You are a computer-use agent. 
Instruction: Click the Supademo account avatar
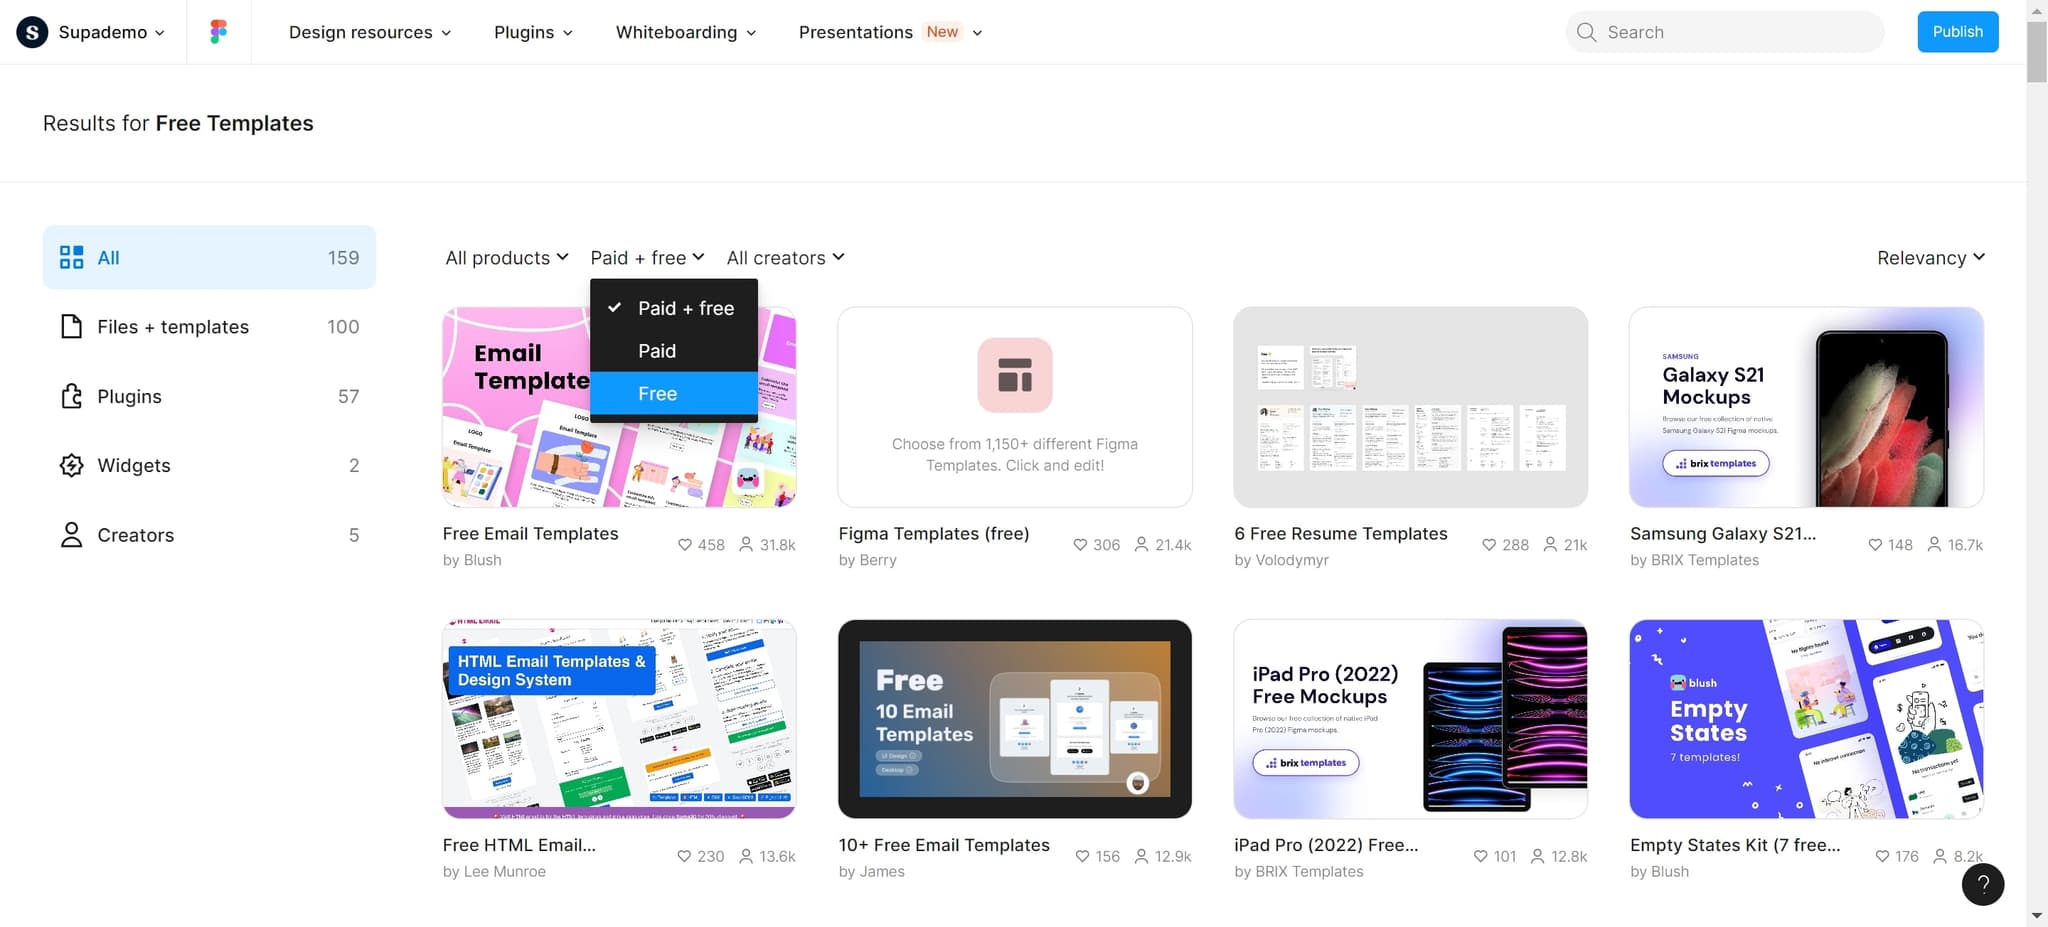(32, 32)
